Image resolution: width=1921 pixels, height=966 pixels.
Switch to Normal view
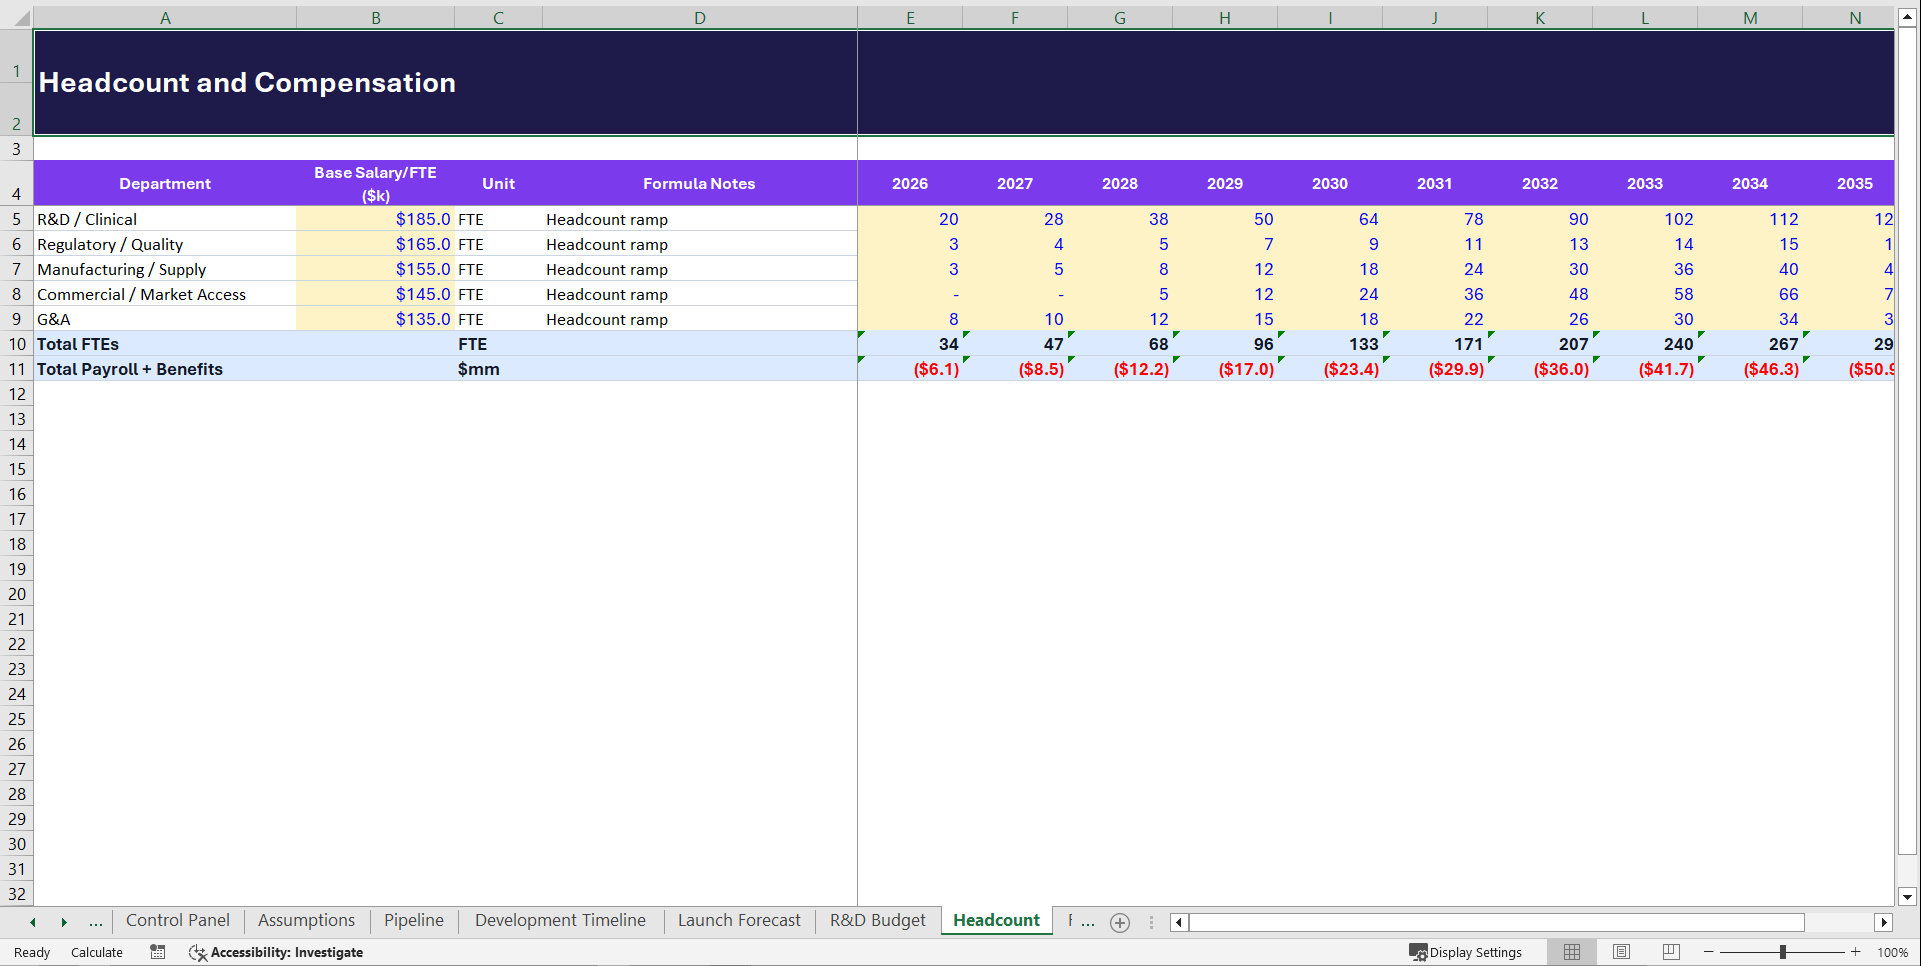click(x=1572, y=952)
